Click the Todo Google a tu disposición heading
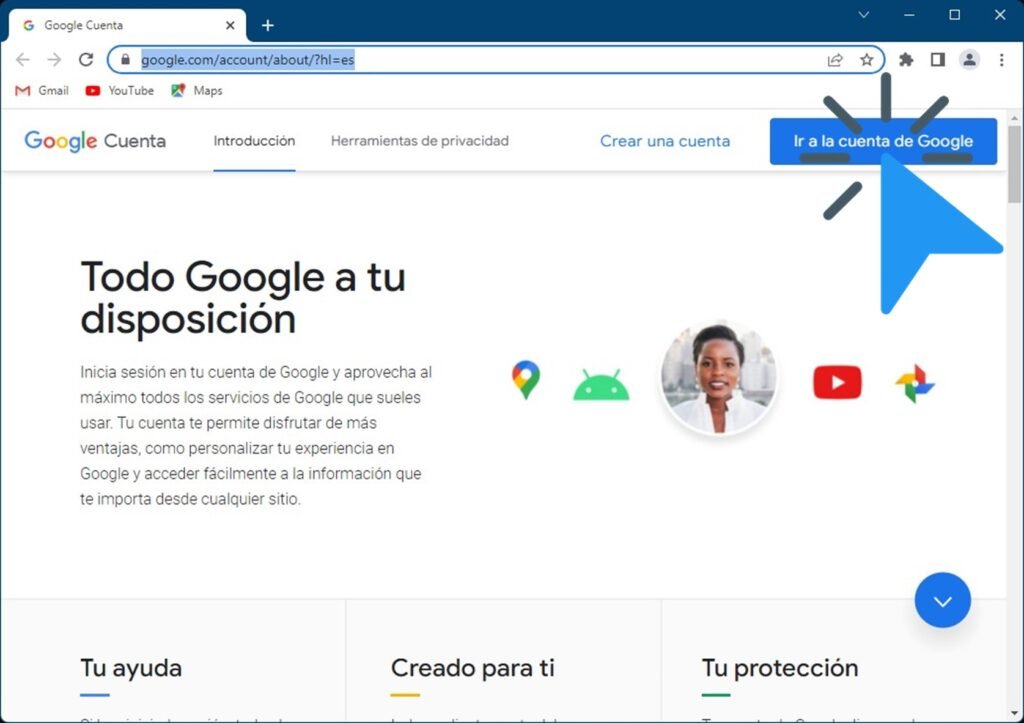The height and width of the screenshot is (723, 1024). [x=243, y=298]
